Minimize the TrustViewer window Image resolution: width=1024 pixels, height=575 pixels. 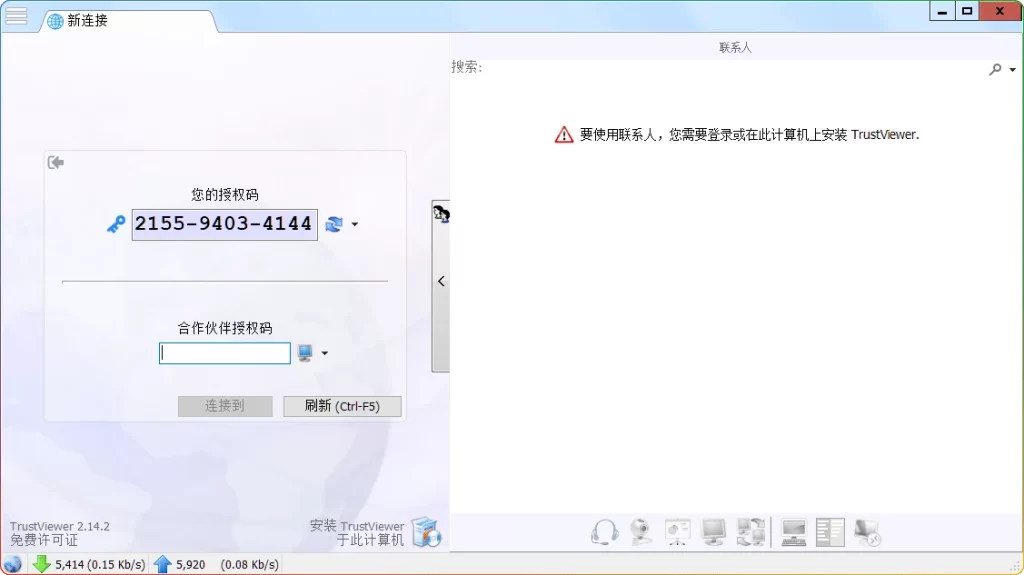[x=942, y=11]
